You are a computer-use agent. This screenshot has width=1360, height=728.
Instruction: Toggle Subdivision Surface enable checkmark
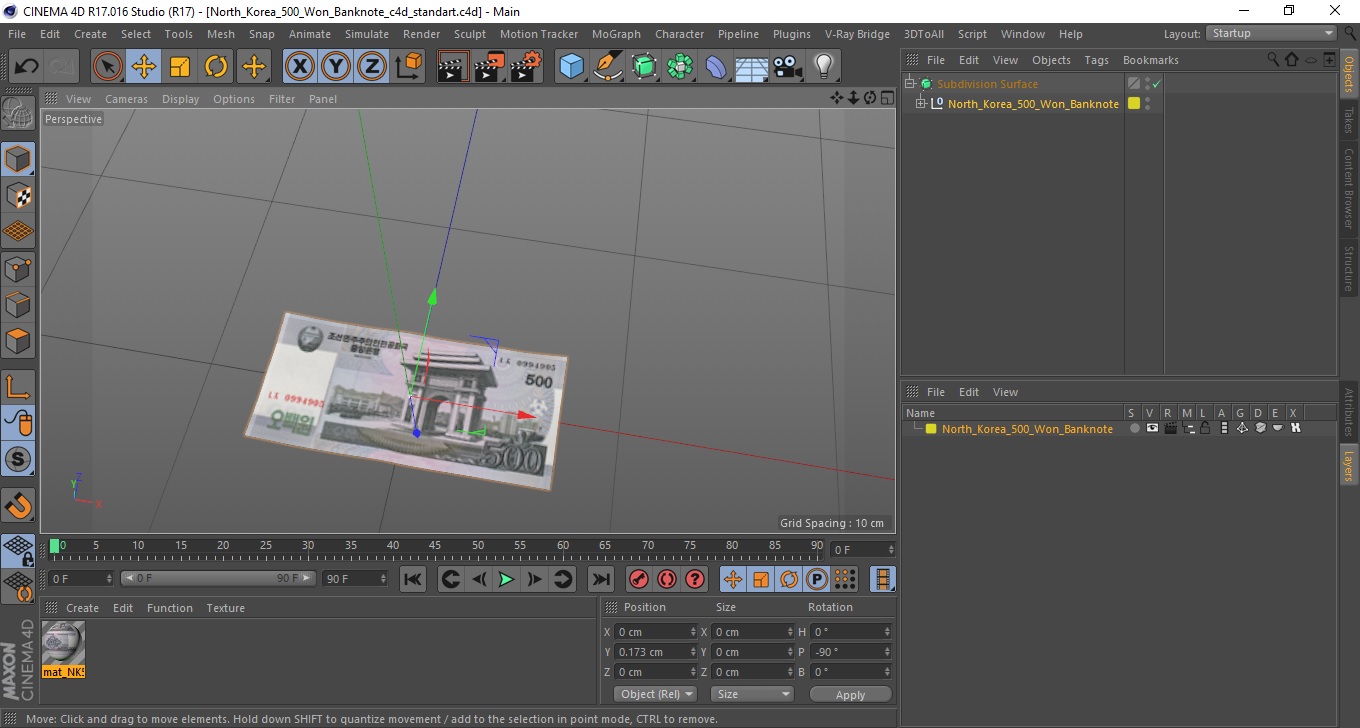(1156, 84)
